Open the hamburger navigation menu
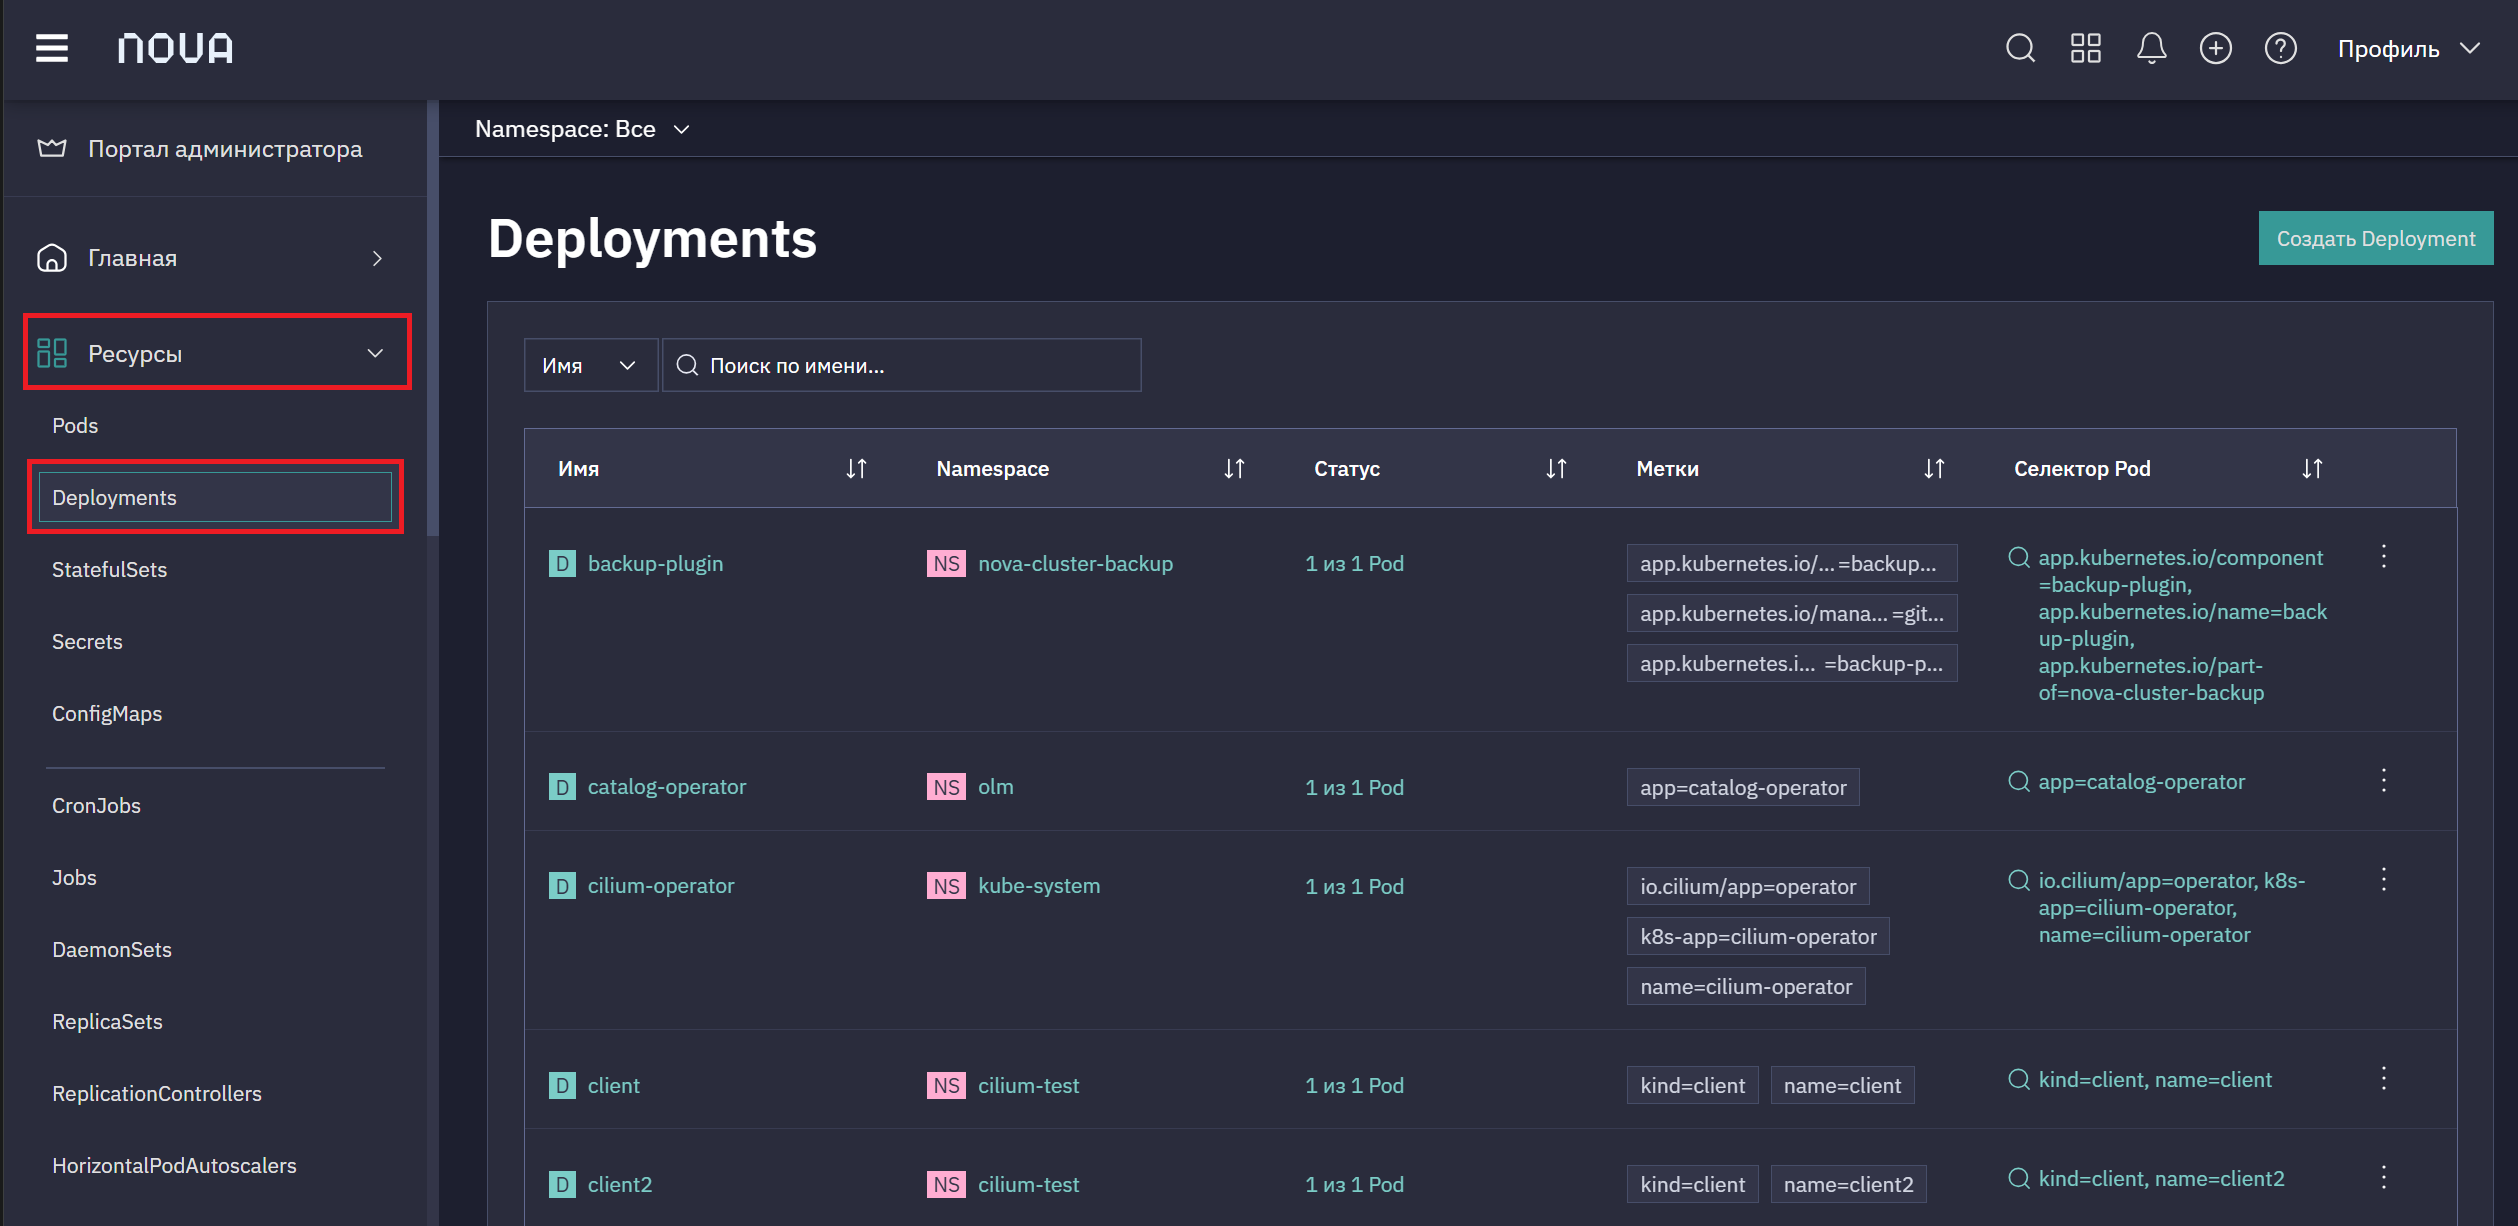 click(52, 48)
